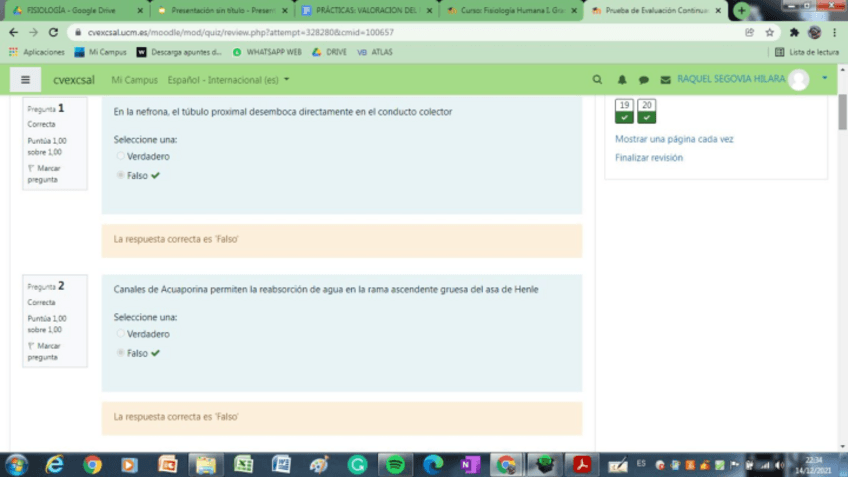Jump to question 19 in quiz navigation
The image size is (848, 477).
pos(624,111)
